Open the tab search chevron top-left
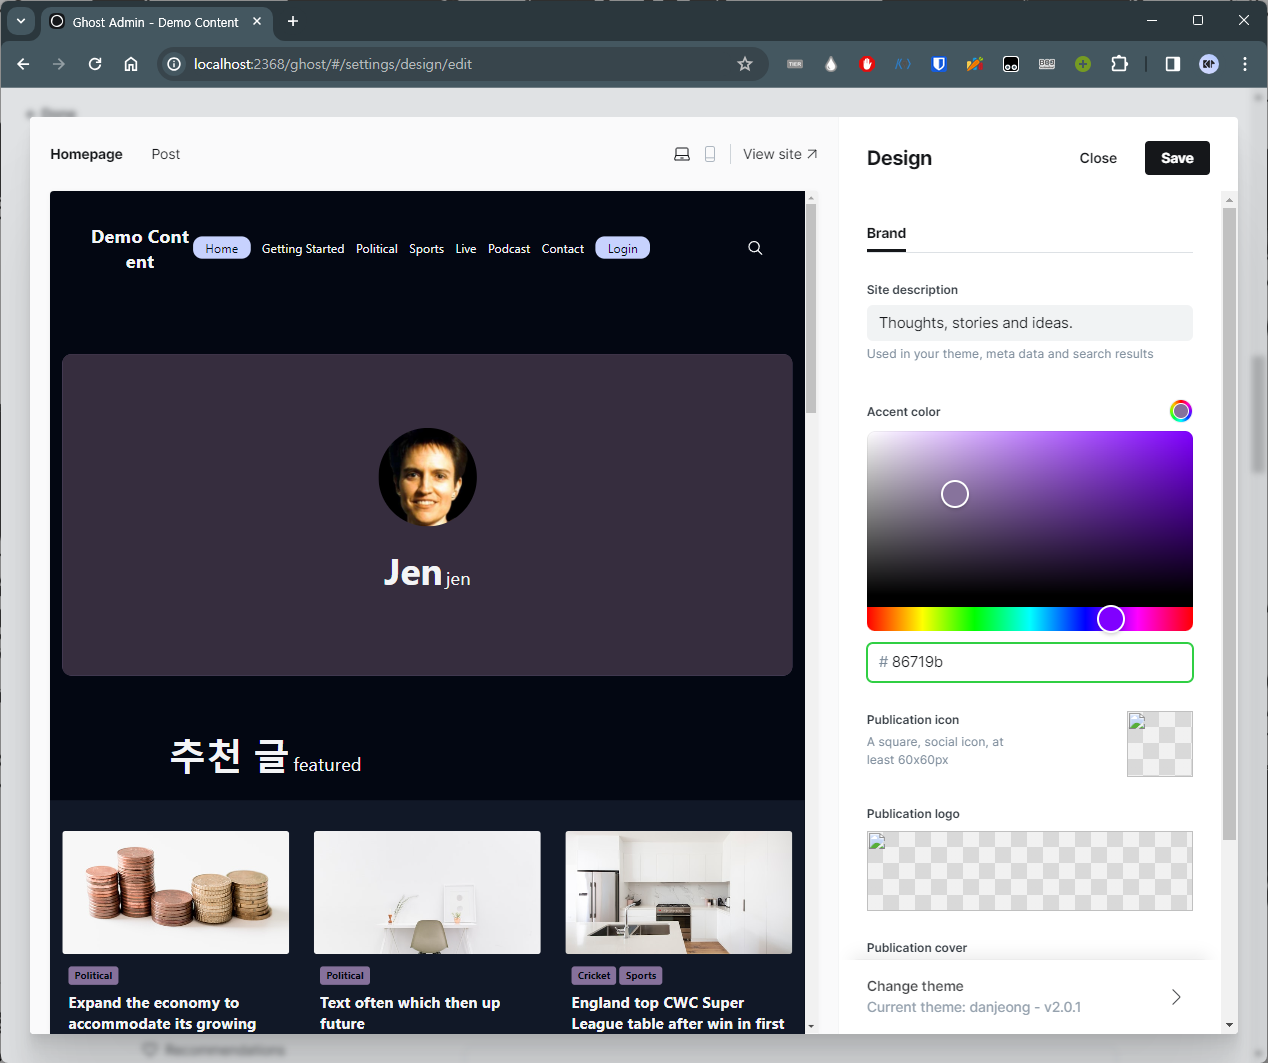Image resolution: width=1268 pixels, height=1063 pixels. 21,22
